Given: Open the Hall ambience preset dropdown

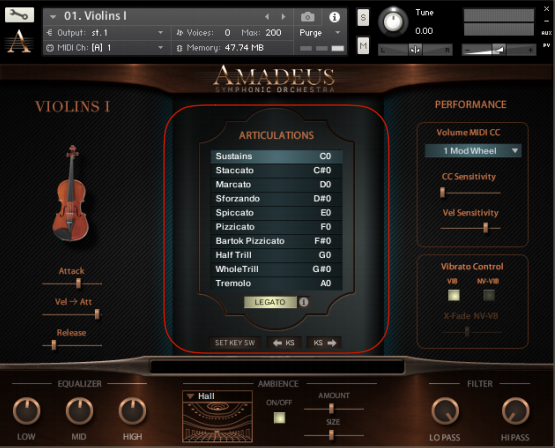Looking at the screenshot, I should [x=217, y=396].
